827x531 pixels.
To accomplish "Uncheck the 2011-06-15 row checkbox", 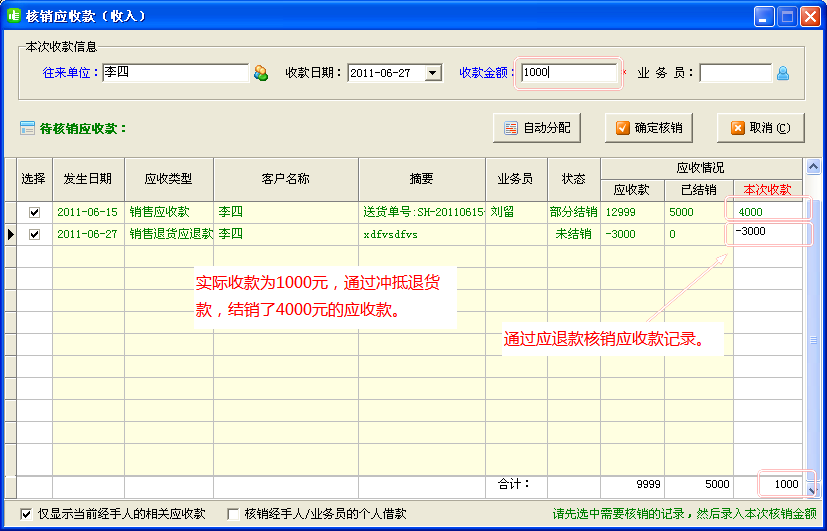I will 35,212.
